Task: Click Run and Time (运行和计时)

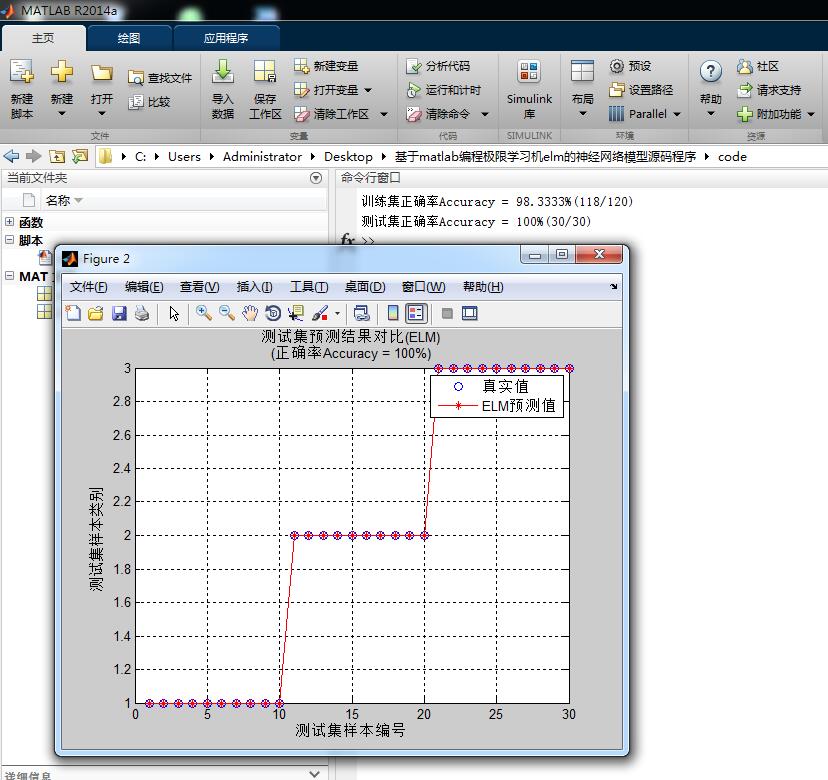Action: click(x=444, y=90)
